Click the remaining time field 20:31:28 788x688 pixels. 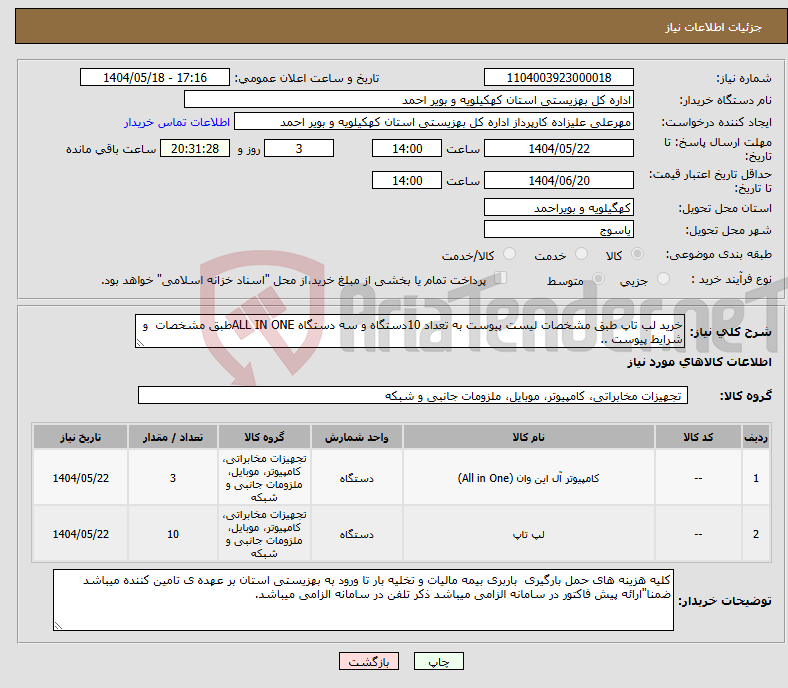[195, 148]
